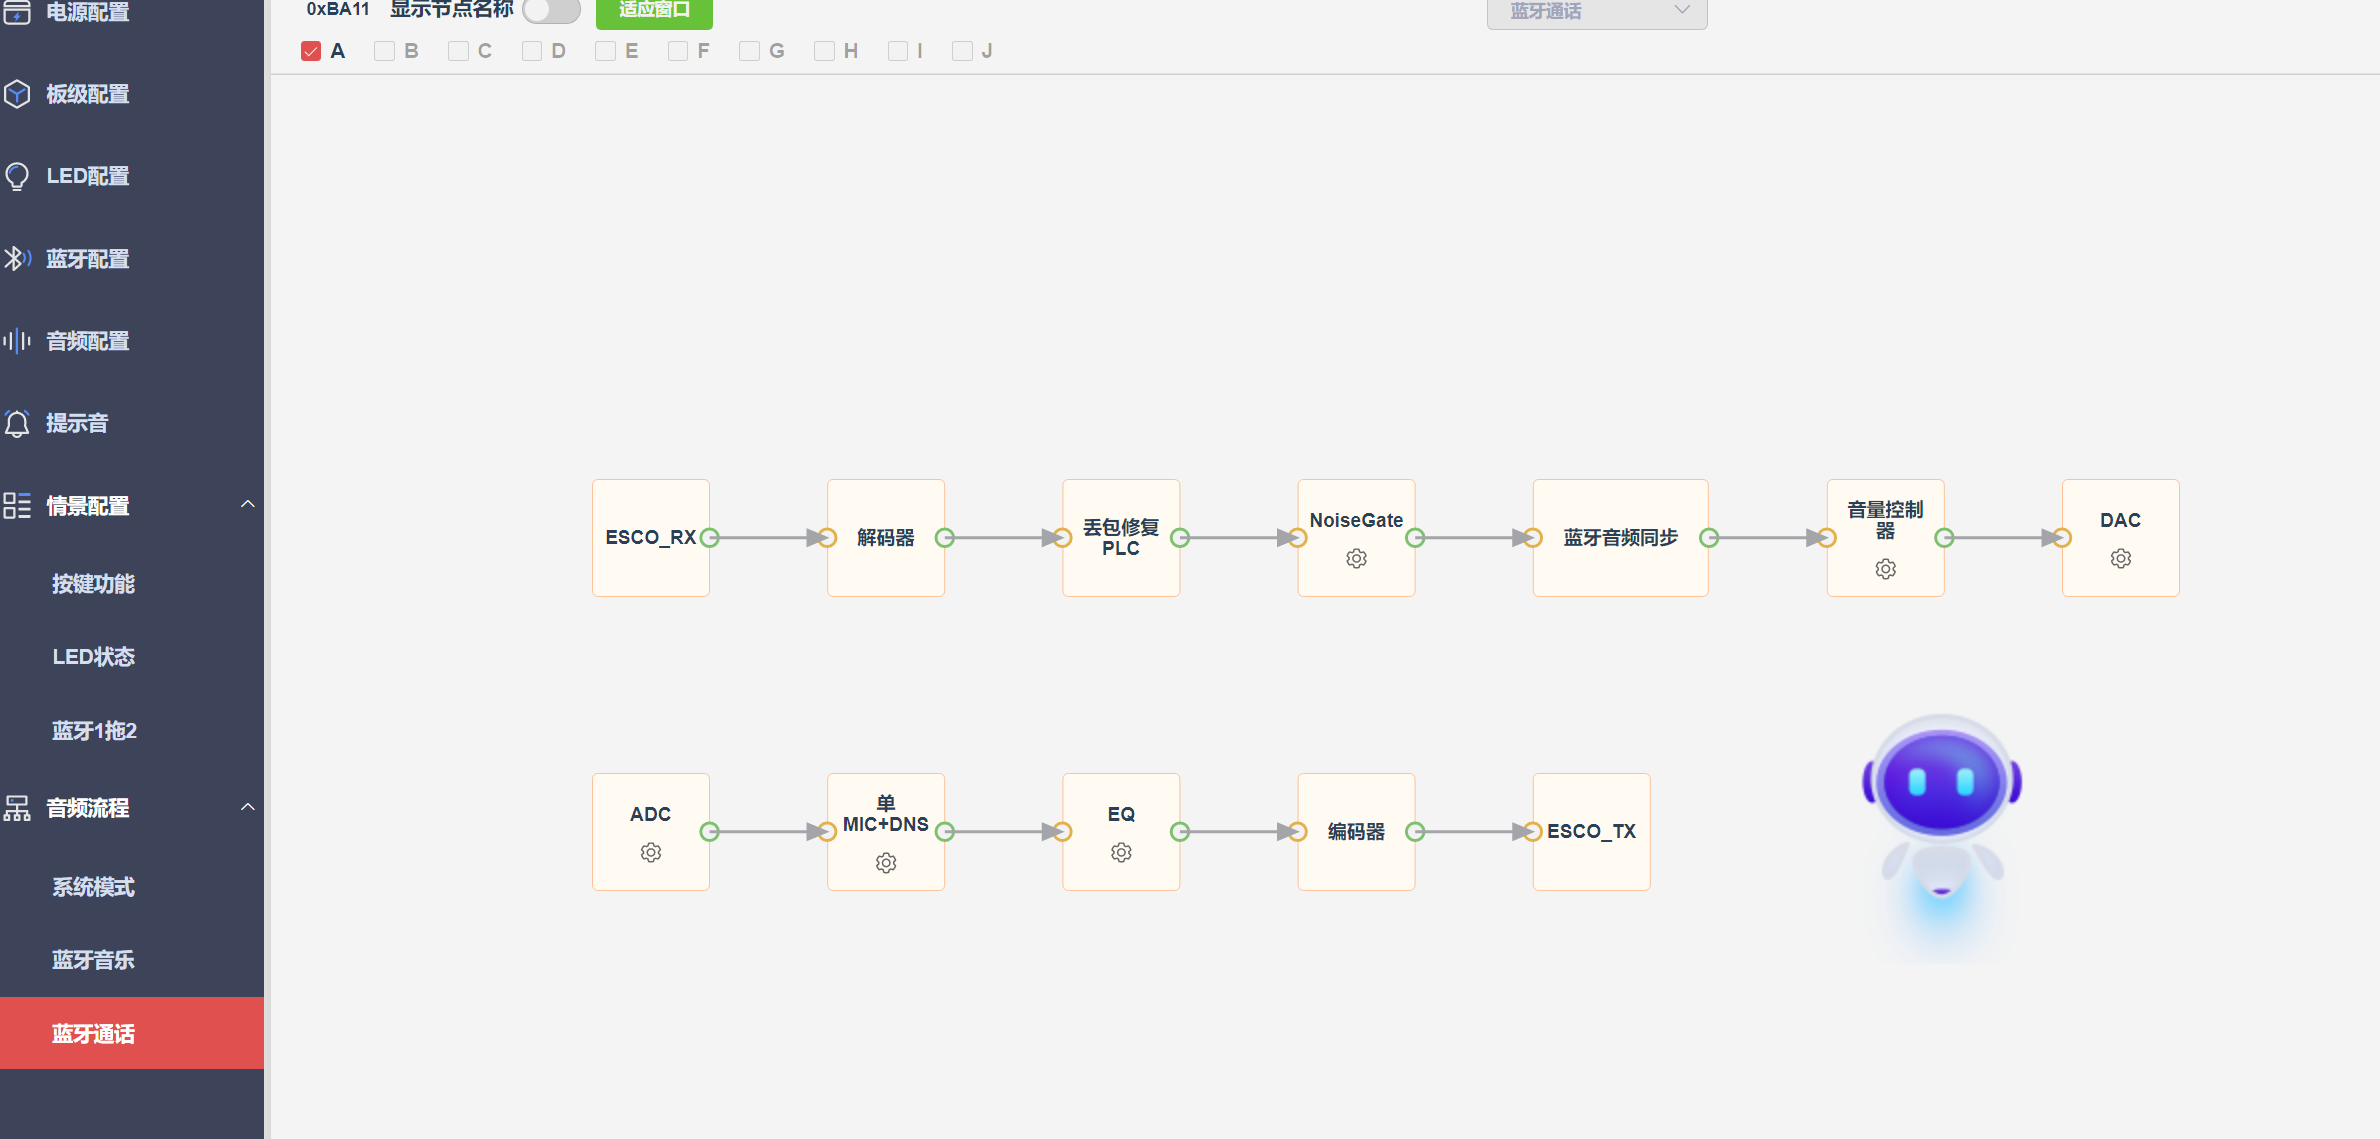Viewport: 2380px width, 1139px height.
Task: Select the 解码器 node
Action: (886, 538)
